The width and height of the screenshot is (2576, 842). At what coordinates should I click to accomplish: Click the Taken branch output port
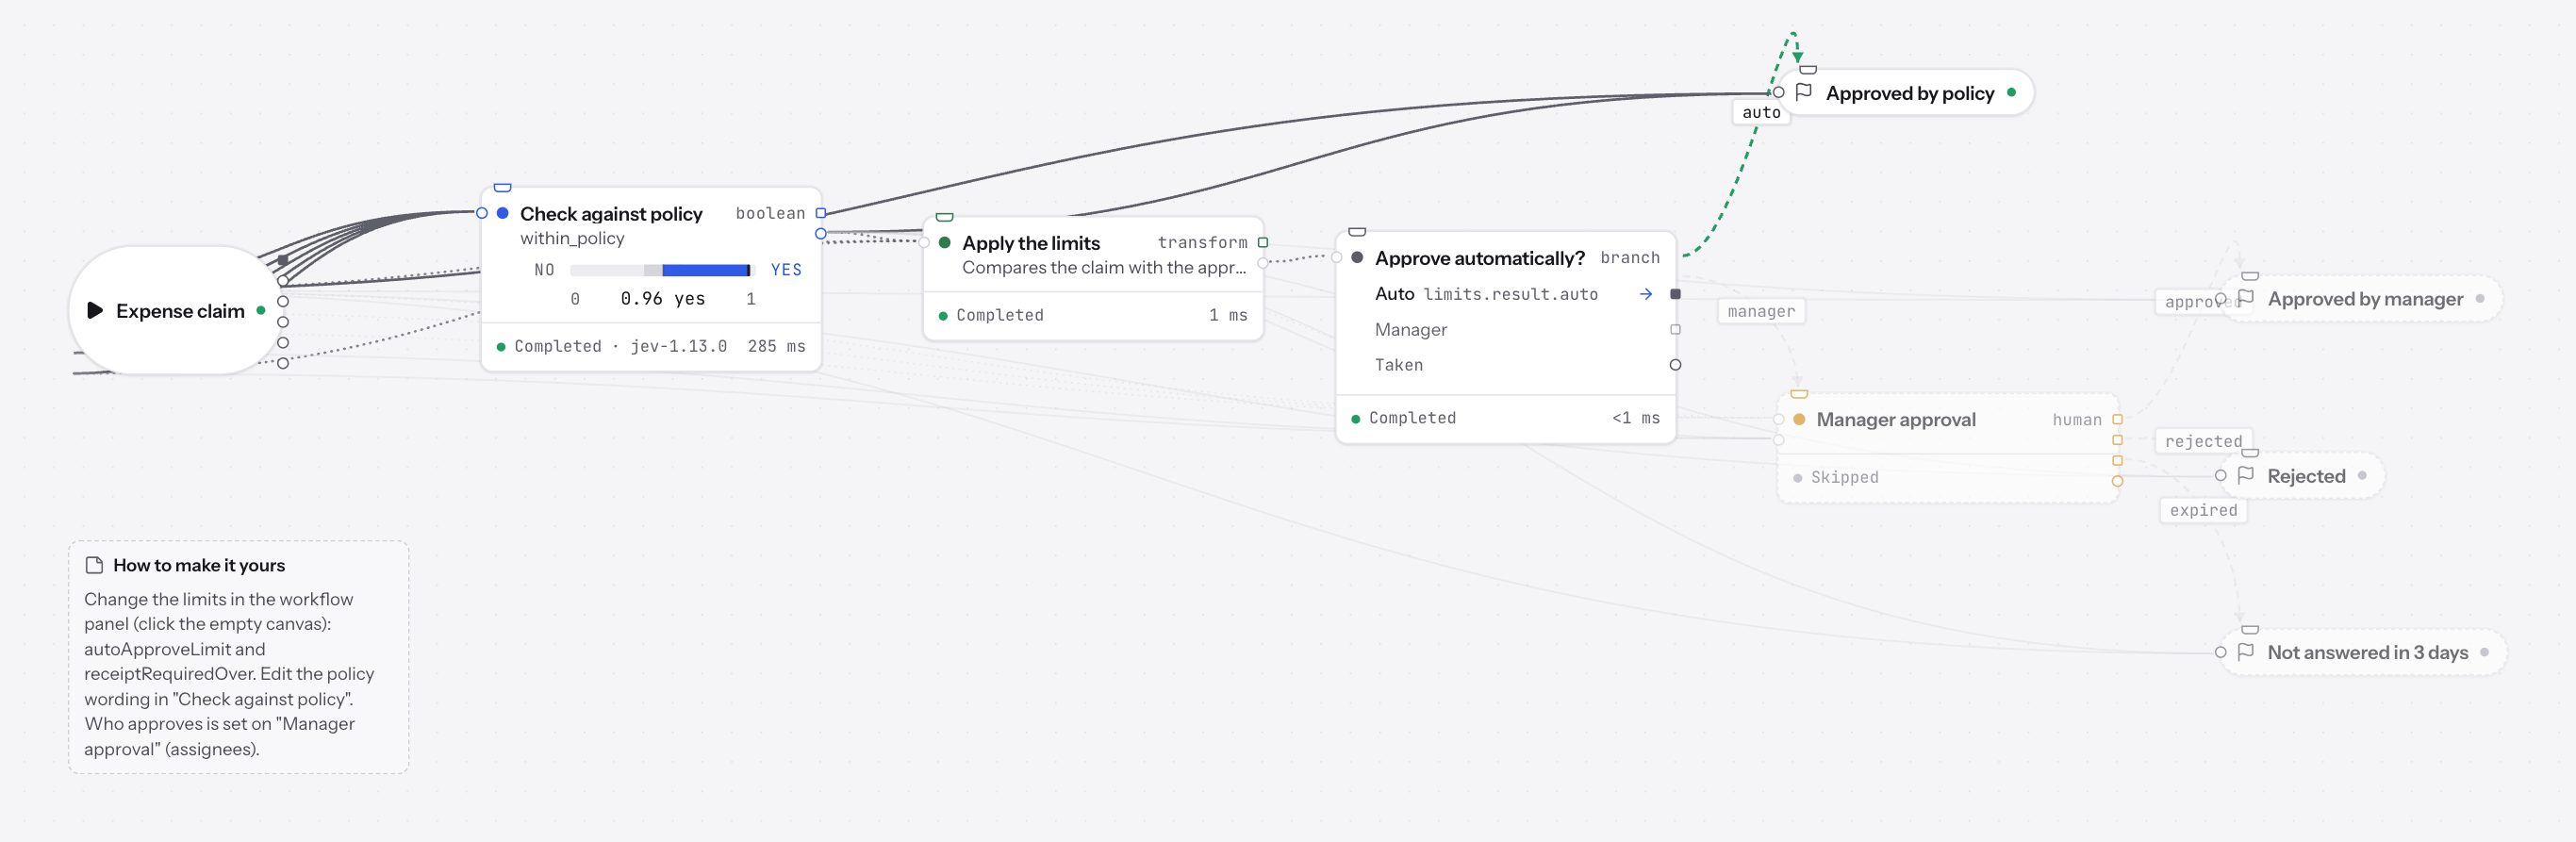coord(1676,365)
